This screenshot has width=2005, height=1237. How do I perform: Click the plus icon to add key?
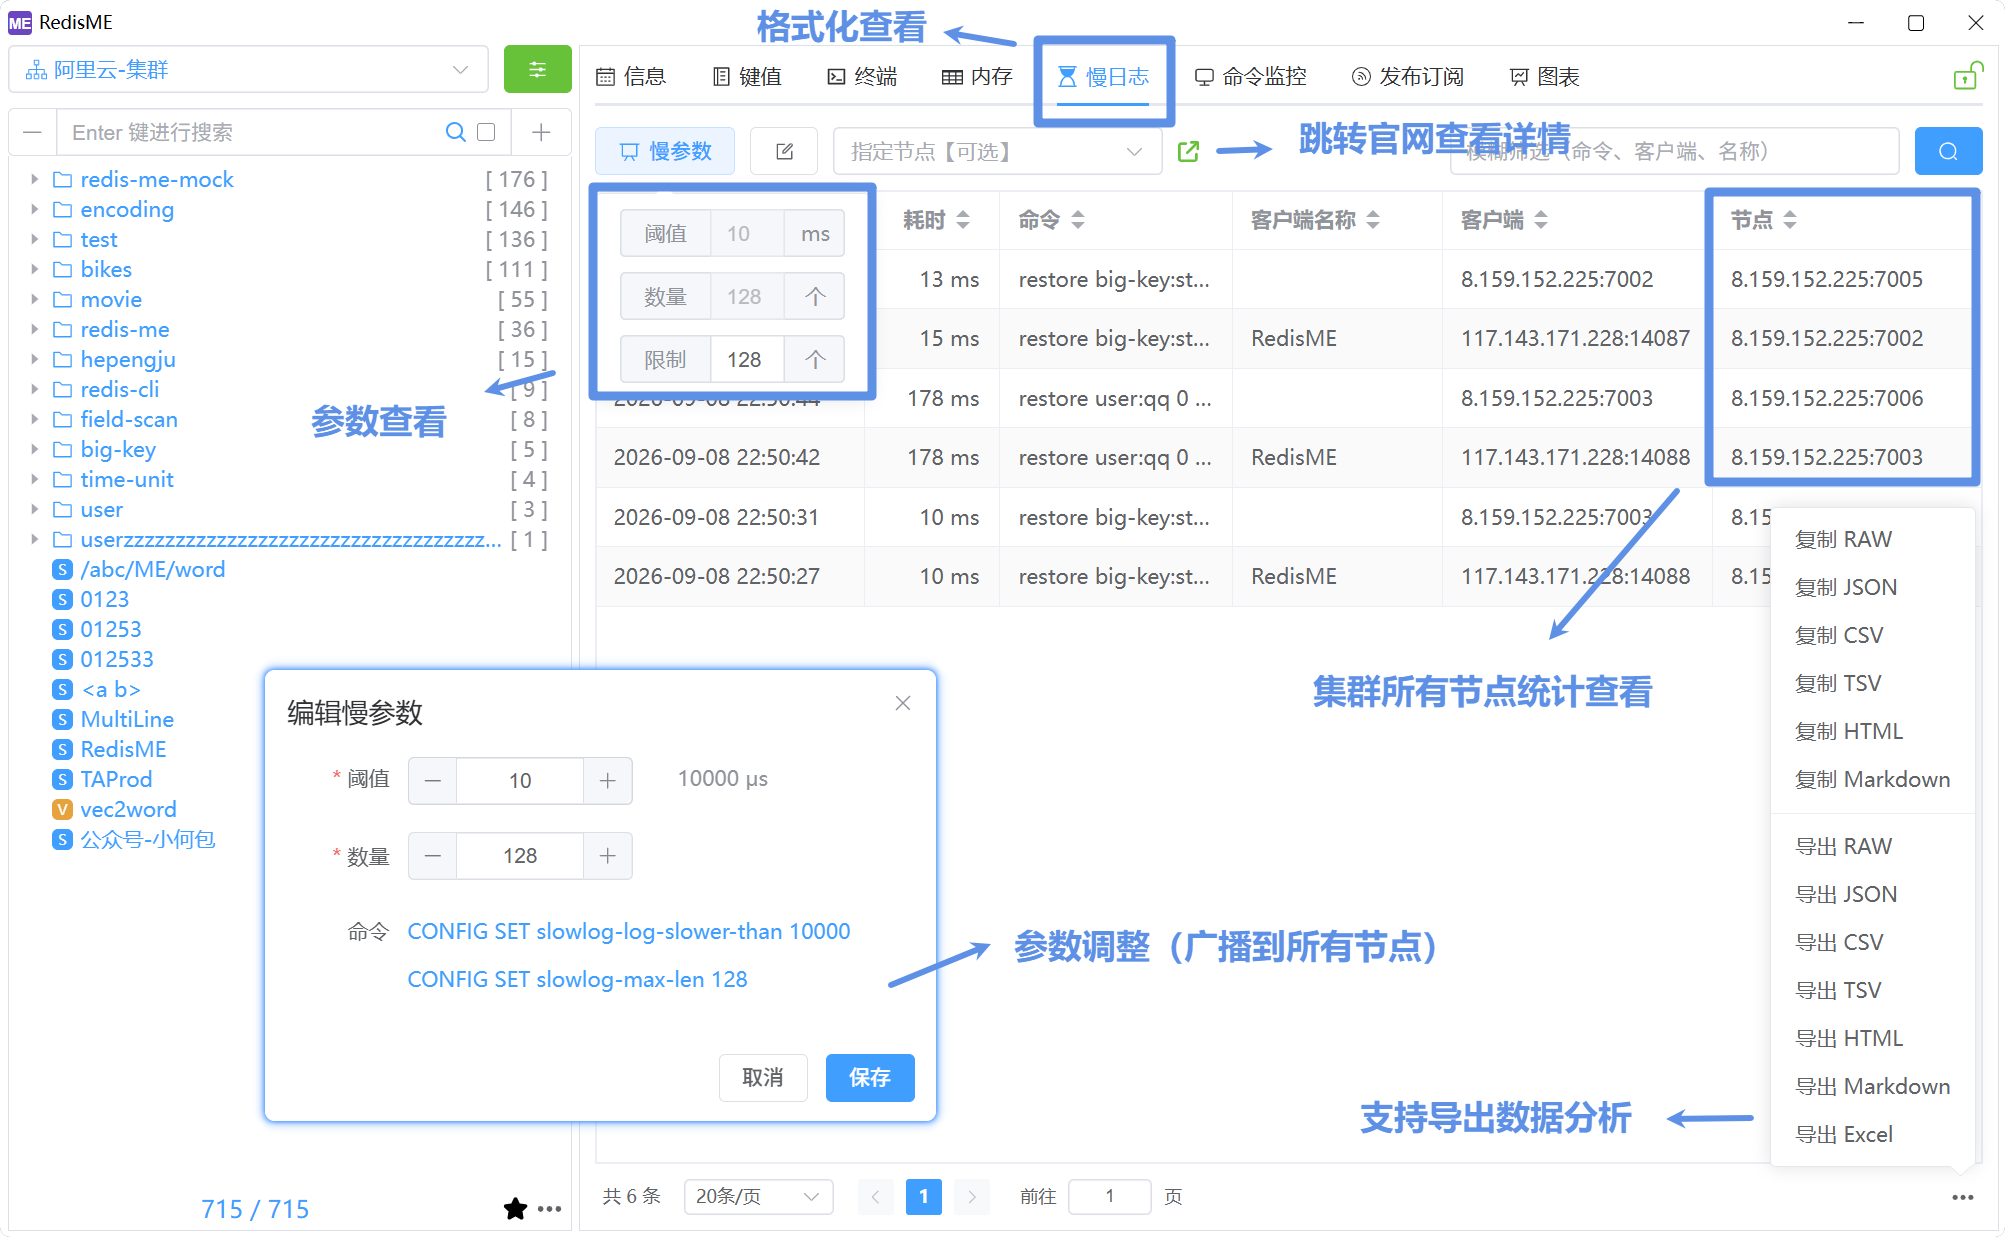541,132
